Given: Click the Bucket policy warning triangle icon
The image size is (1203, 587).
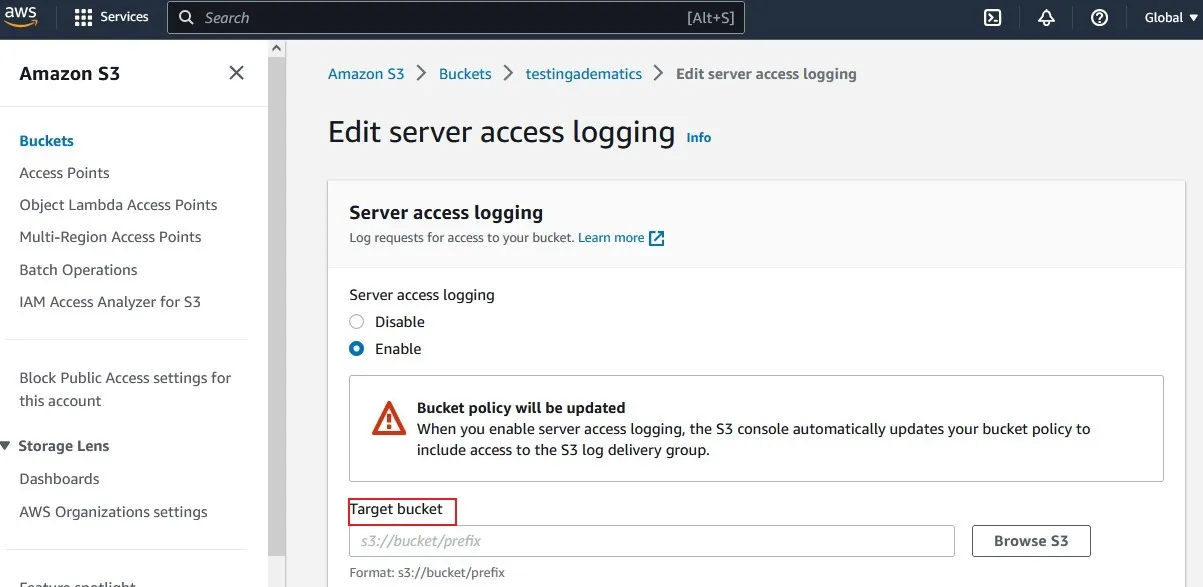Looking at the screenshot, I should click(388, 418).
